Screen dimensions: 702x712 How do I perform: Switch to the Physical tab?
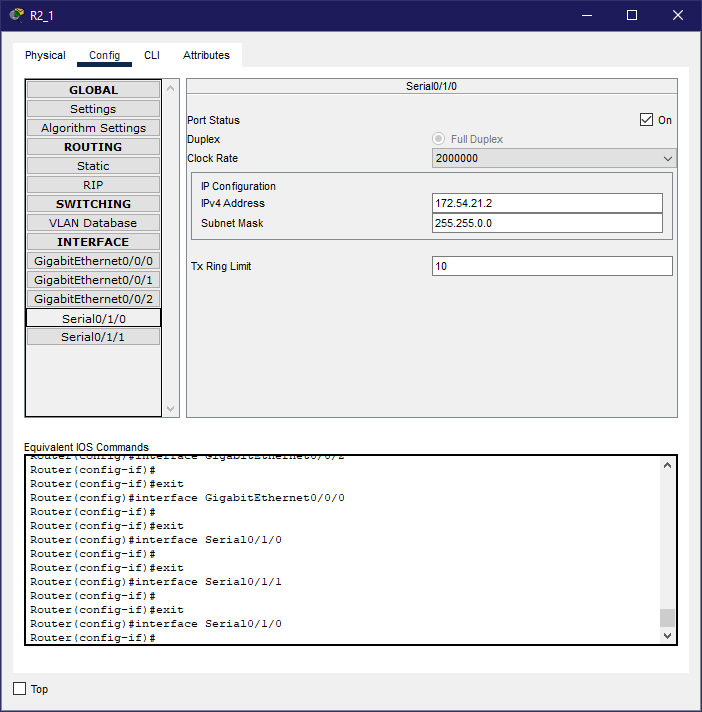45,55
